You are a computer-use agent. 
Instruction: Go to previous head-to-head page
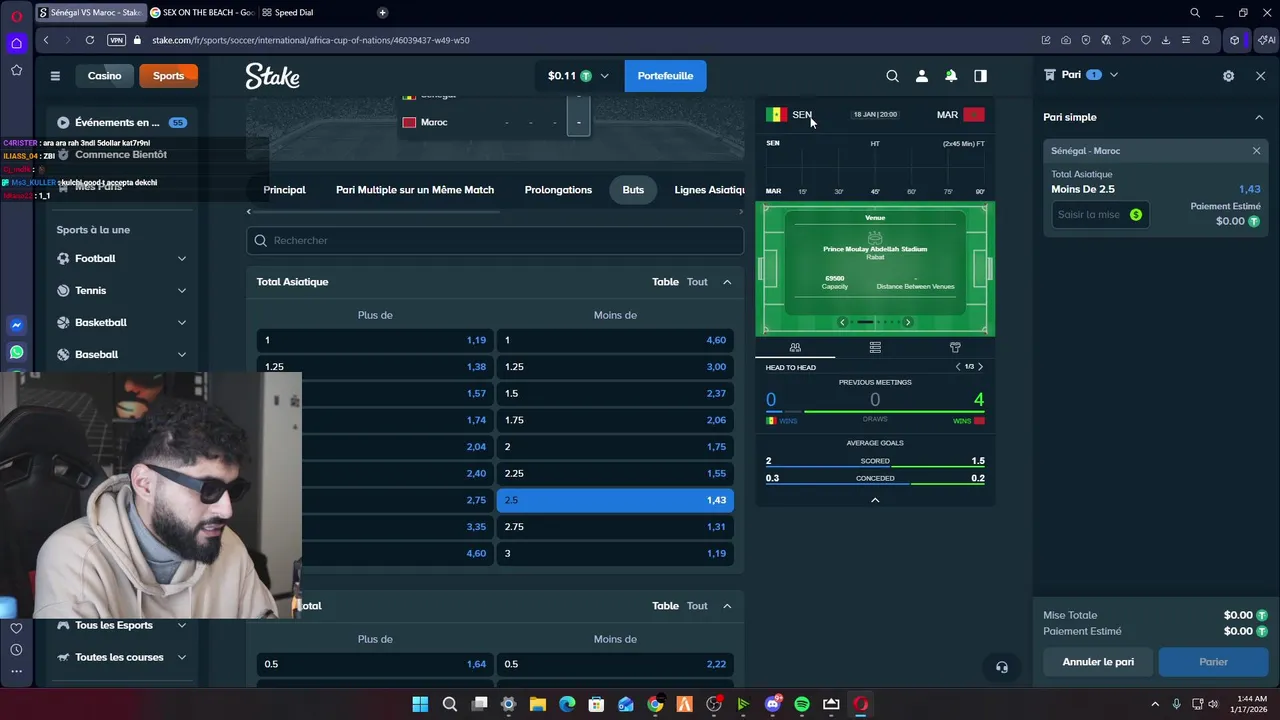[x=958, y=367]
